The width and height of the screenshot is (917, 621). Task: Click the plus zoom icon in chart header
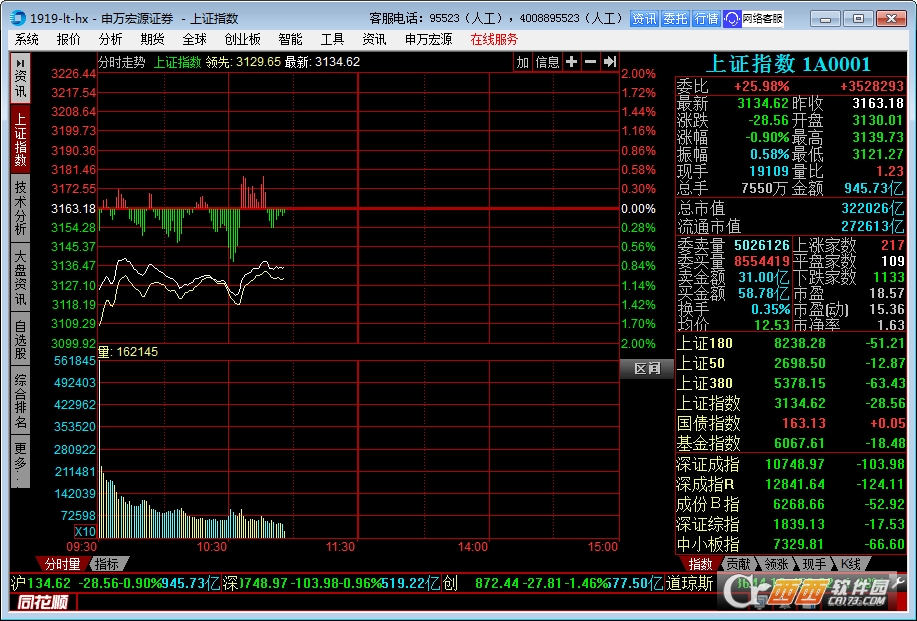pyautogui.click(x=571, y=62)
